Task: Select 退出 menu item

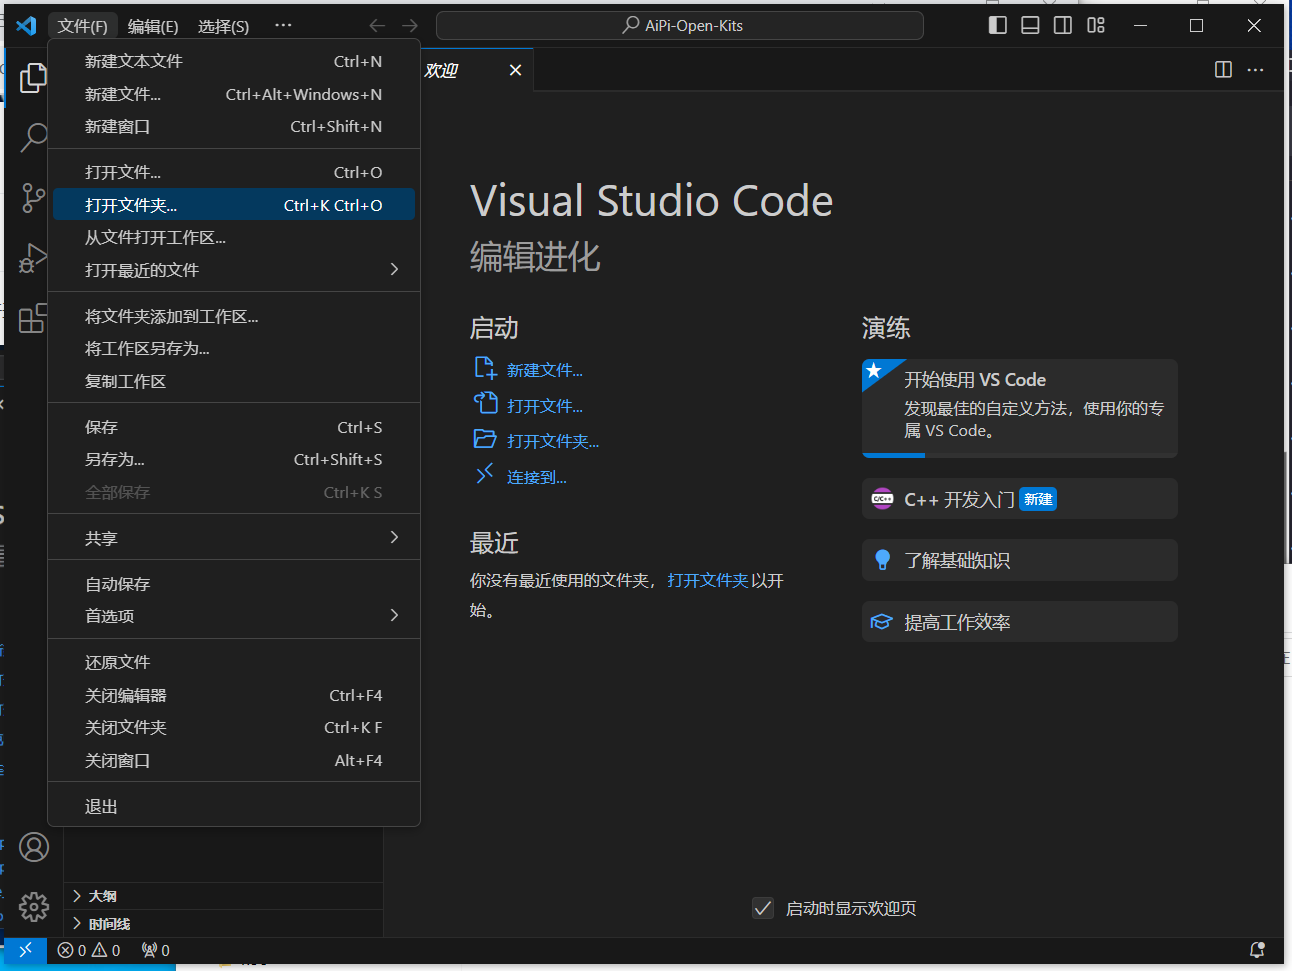Action: 234,806
